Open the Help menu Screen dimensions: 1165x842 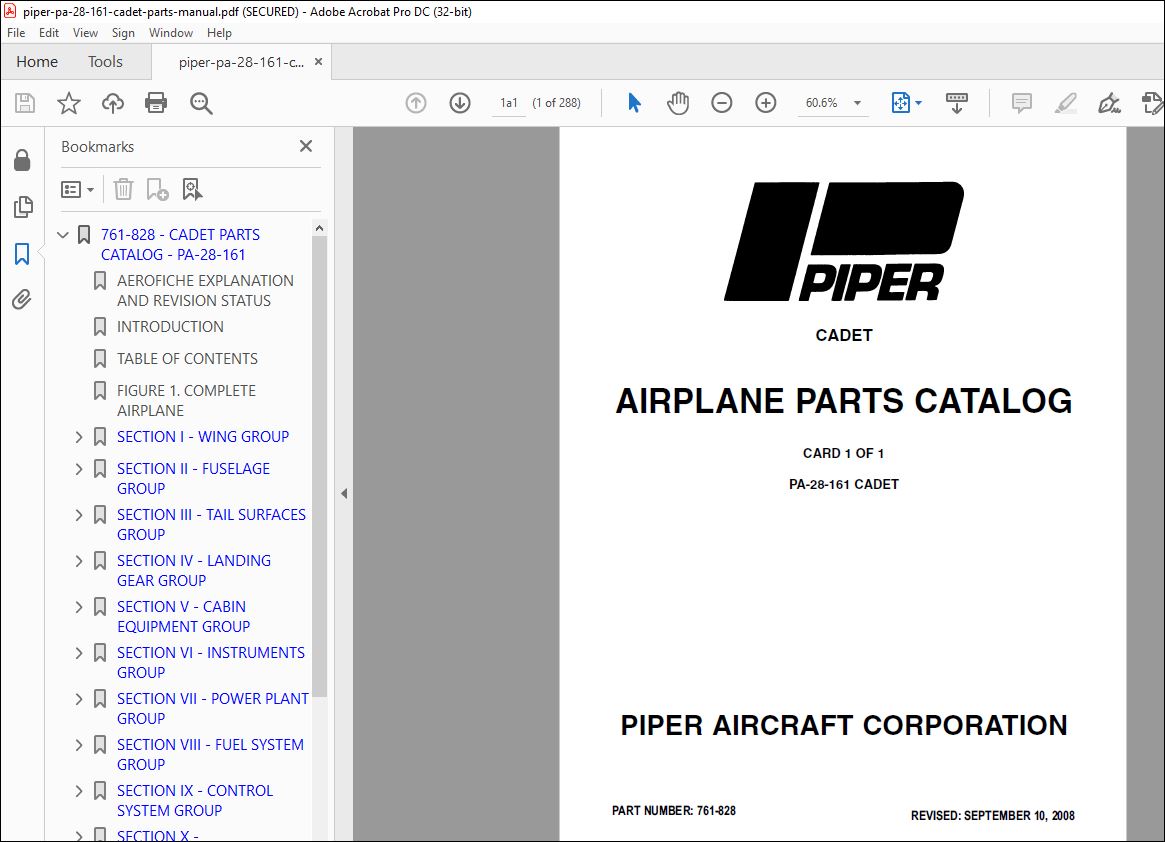pos(219,33)
